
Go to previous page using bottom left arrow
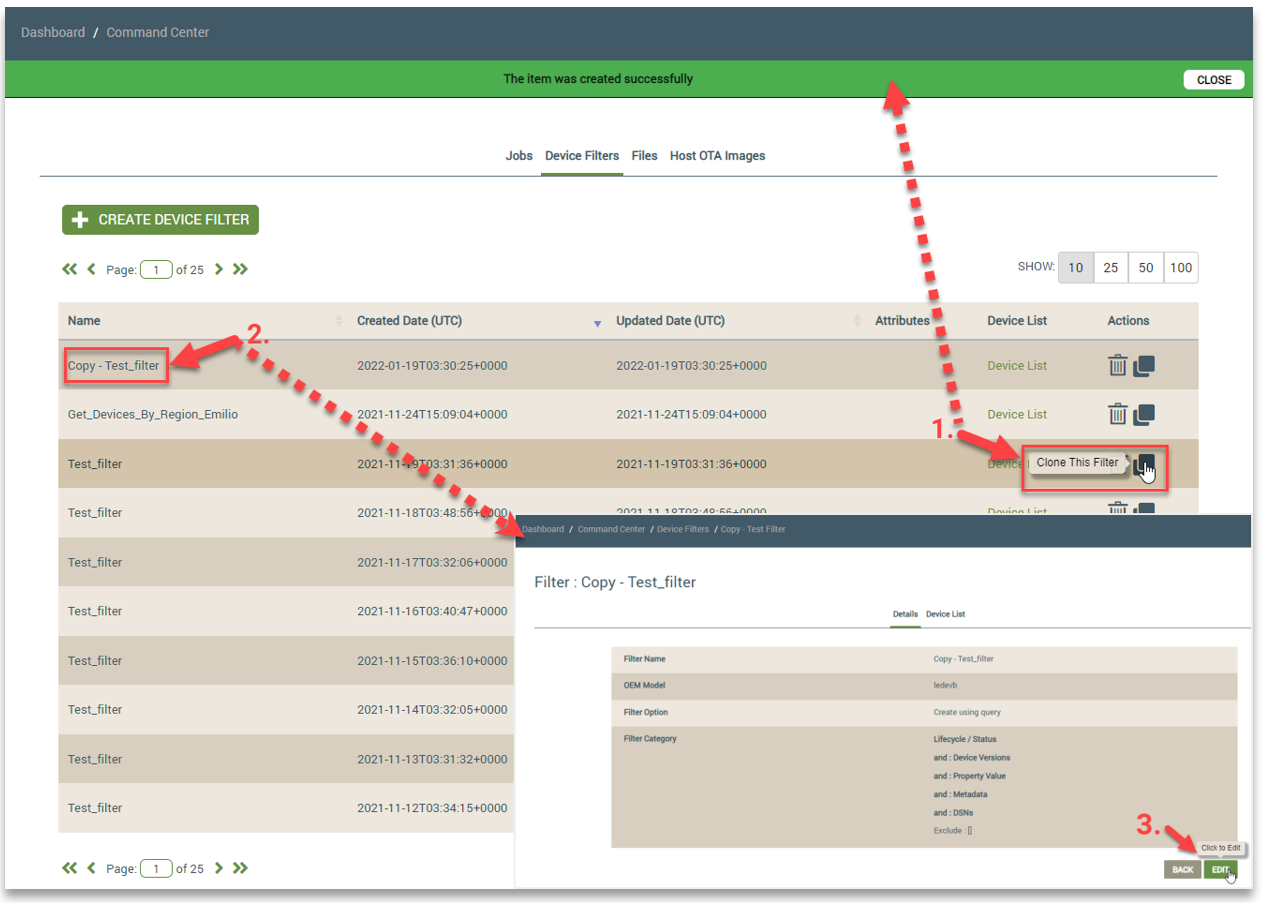click(92, 868)
